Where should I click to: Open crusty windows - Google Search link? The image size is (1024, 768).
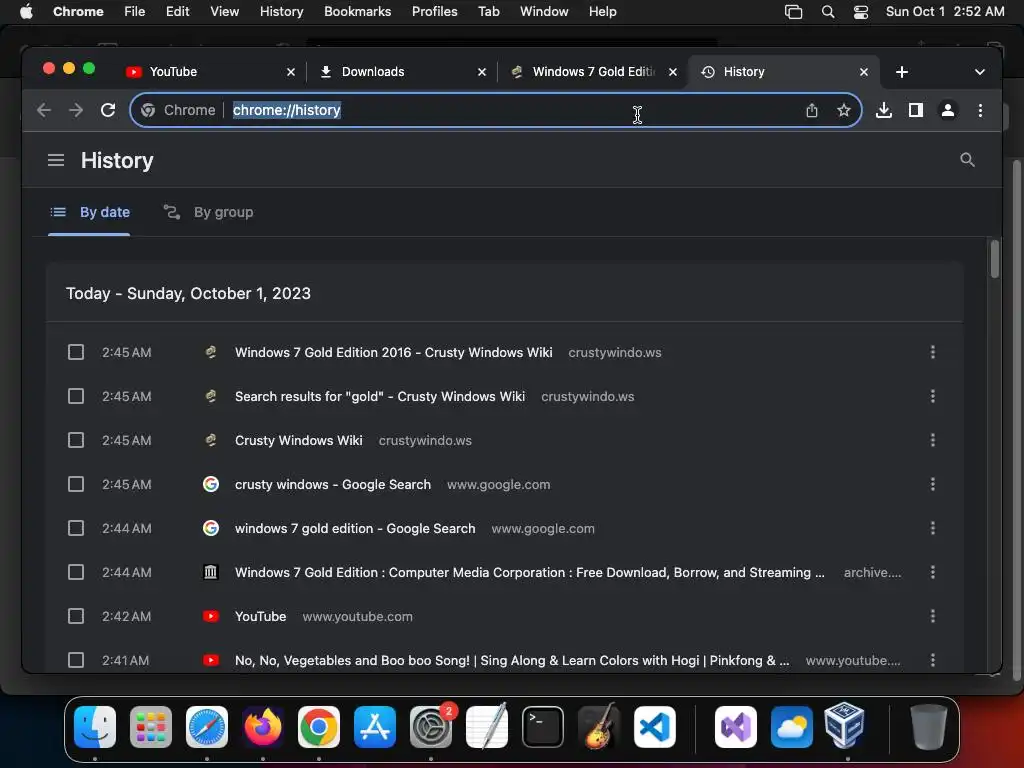pos(332,485)
